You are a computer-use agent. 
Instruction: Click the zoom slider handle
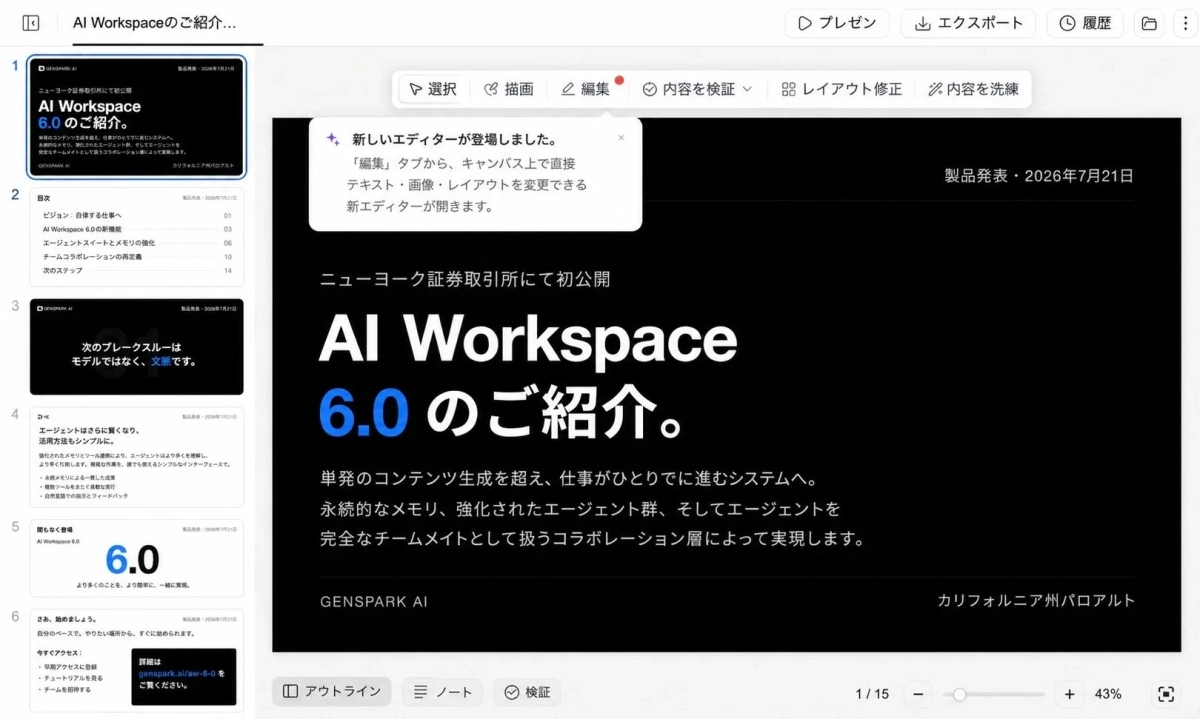click(x=959, y=694)
